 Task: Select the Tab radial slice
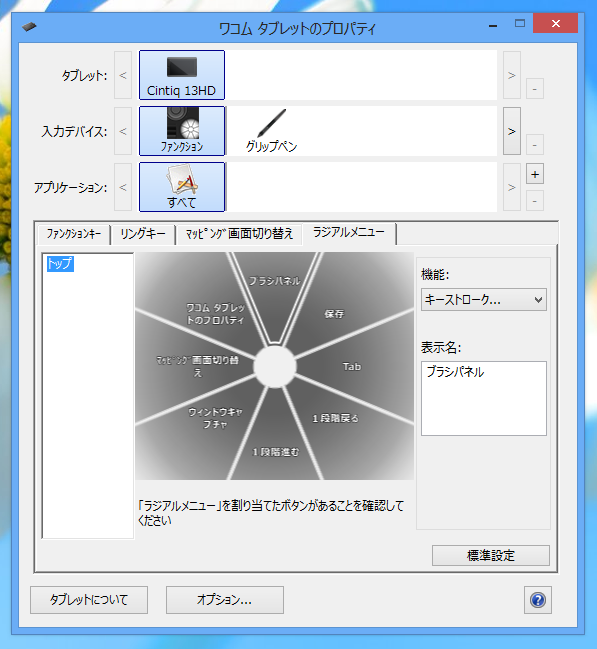click(351, 367)
